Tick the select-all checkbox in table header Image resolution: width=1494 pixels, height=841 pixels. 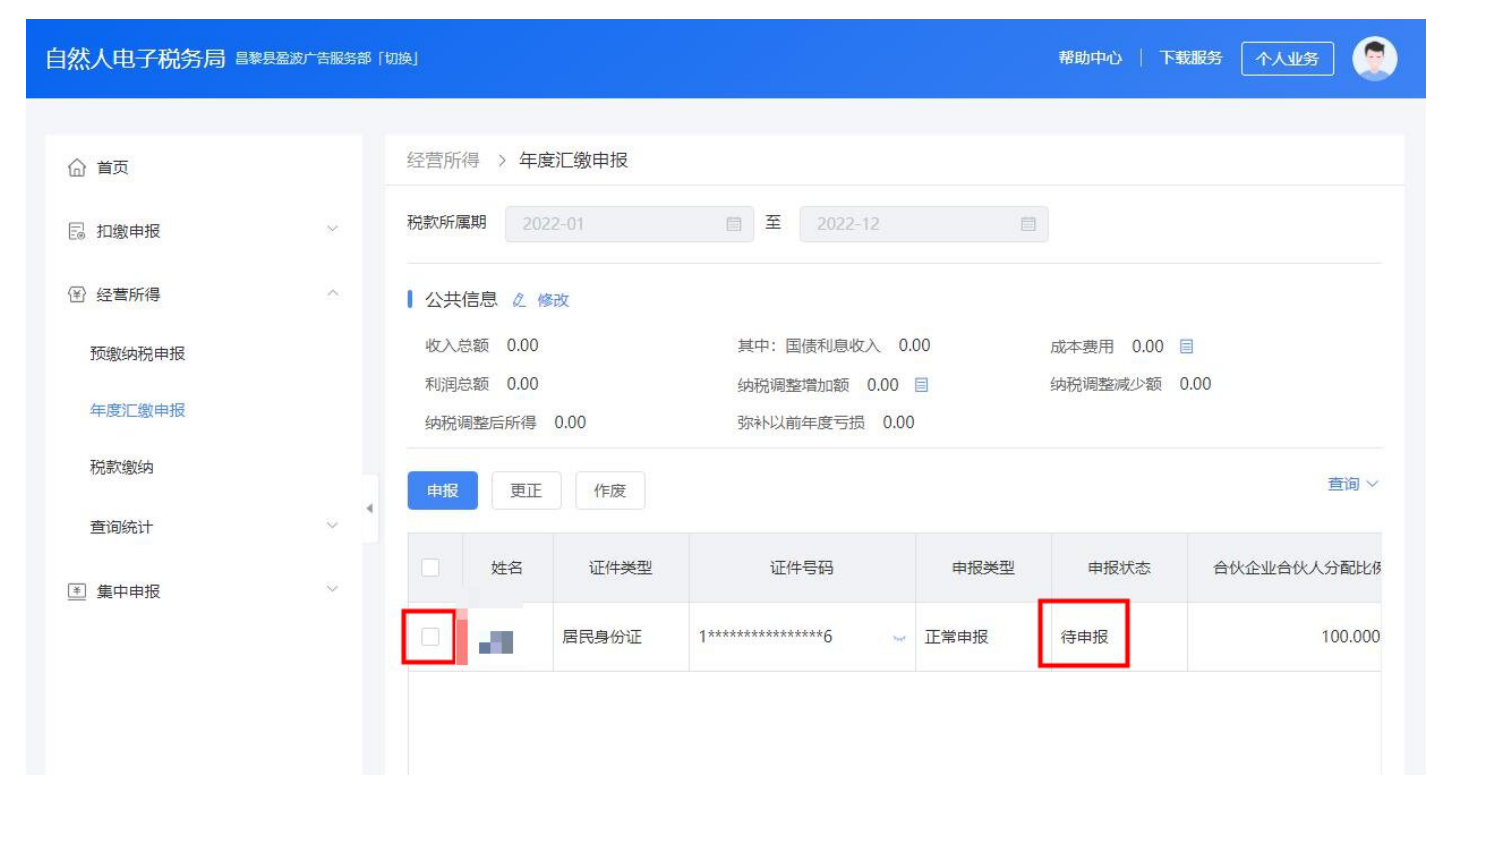pos(431,567)
